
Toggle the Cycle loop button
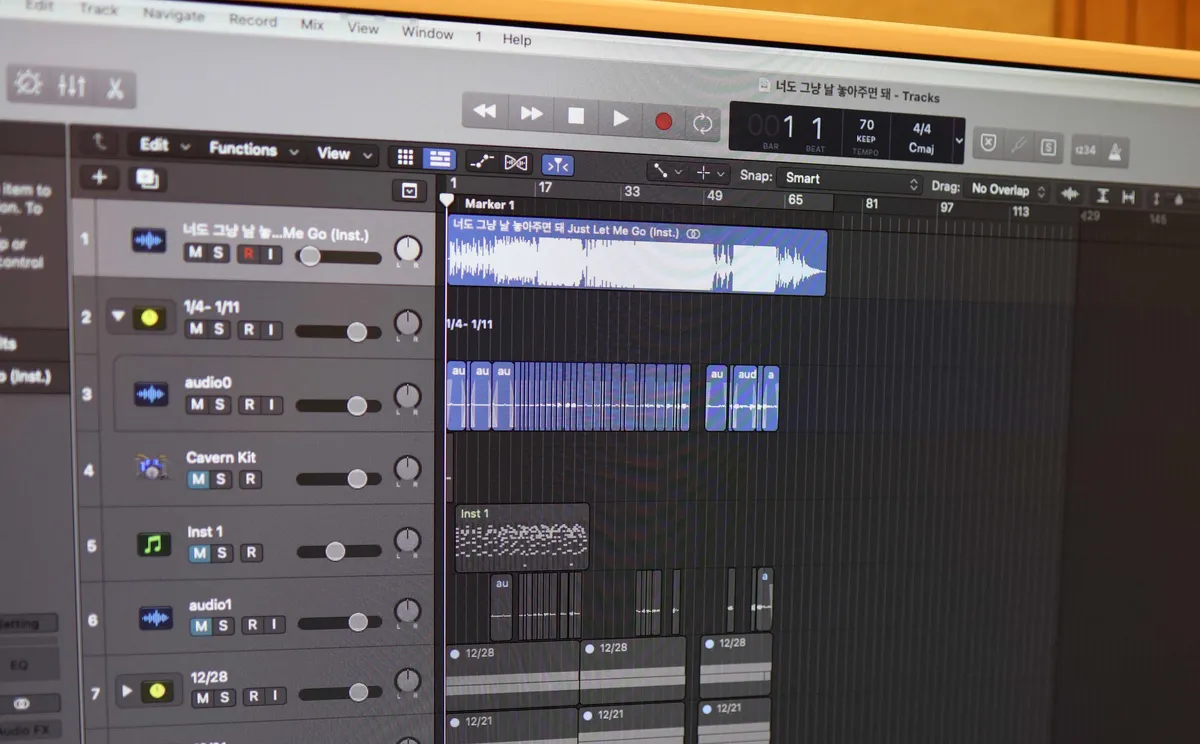(703, 123)
